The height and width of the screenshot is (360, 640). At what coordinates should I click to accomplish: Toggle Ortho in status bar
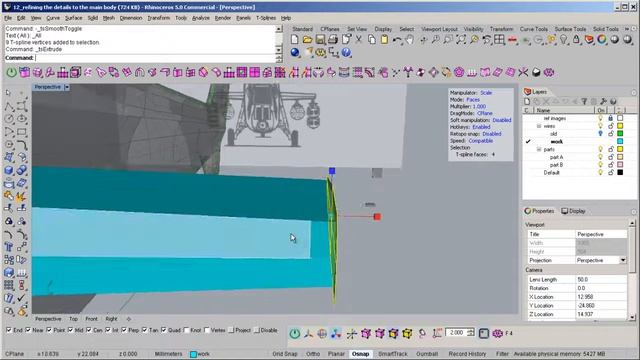pyautogui.click(x=313, y=354)
